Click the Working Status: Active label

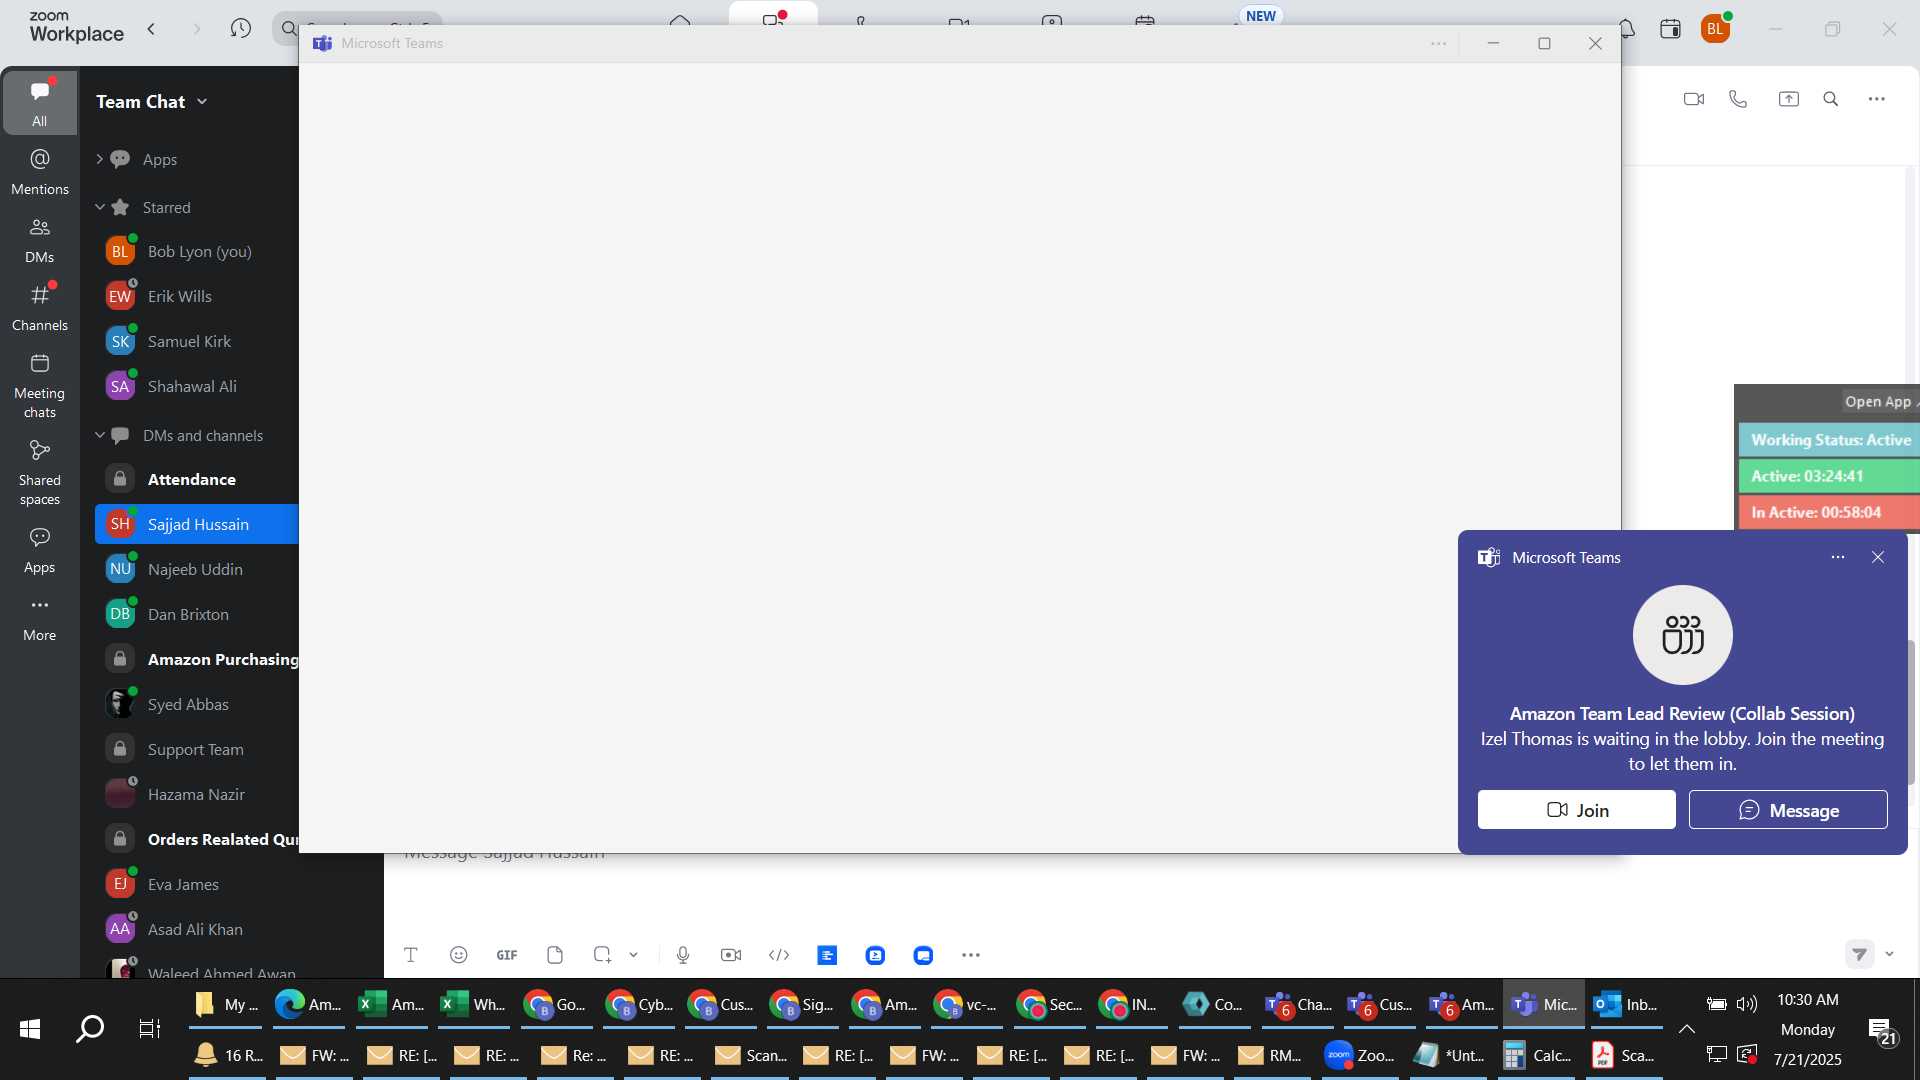[x=1830, y=440]
